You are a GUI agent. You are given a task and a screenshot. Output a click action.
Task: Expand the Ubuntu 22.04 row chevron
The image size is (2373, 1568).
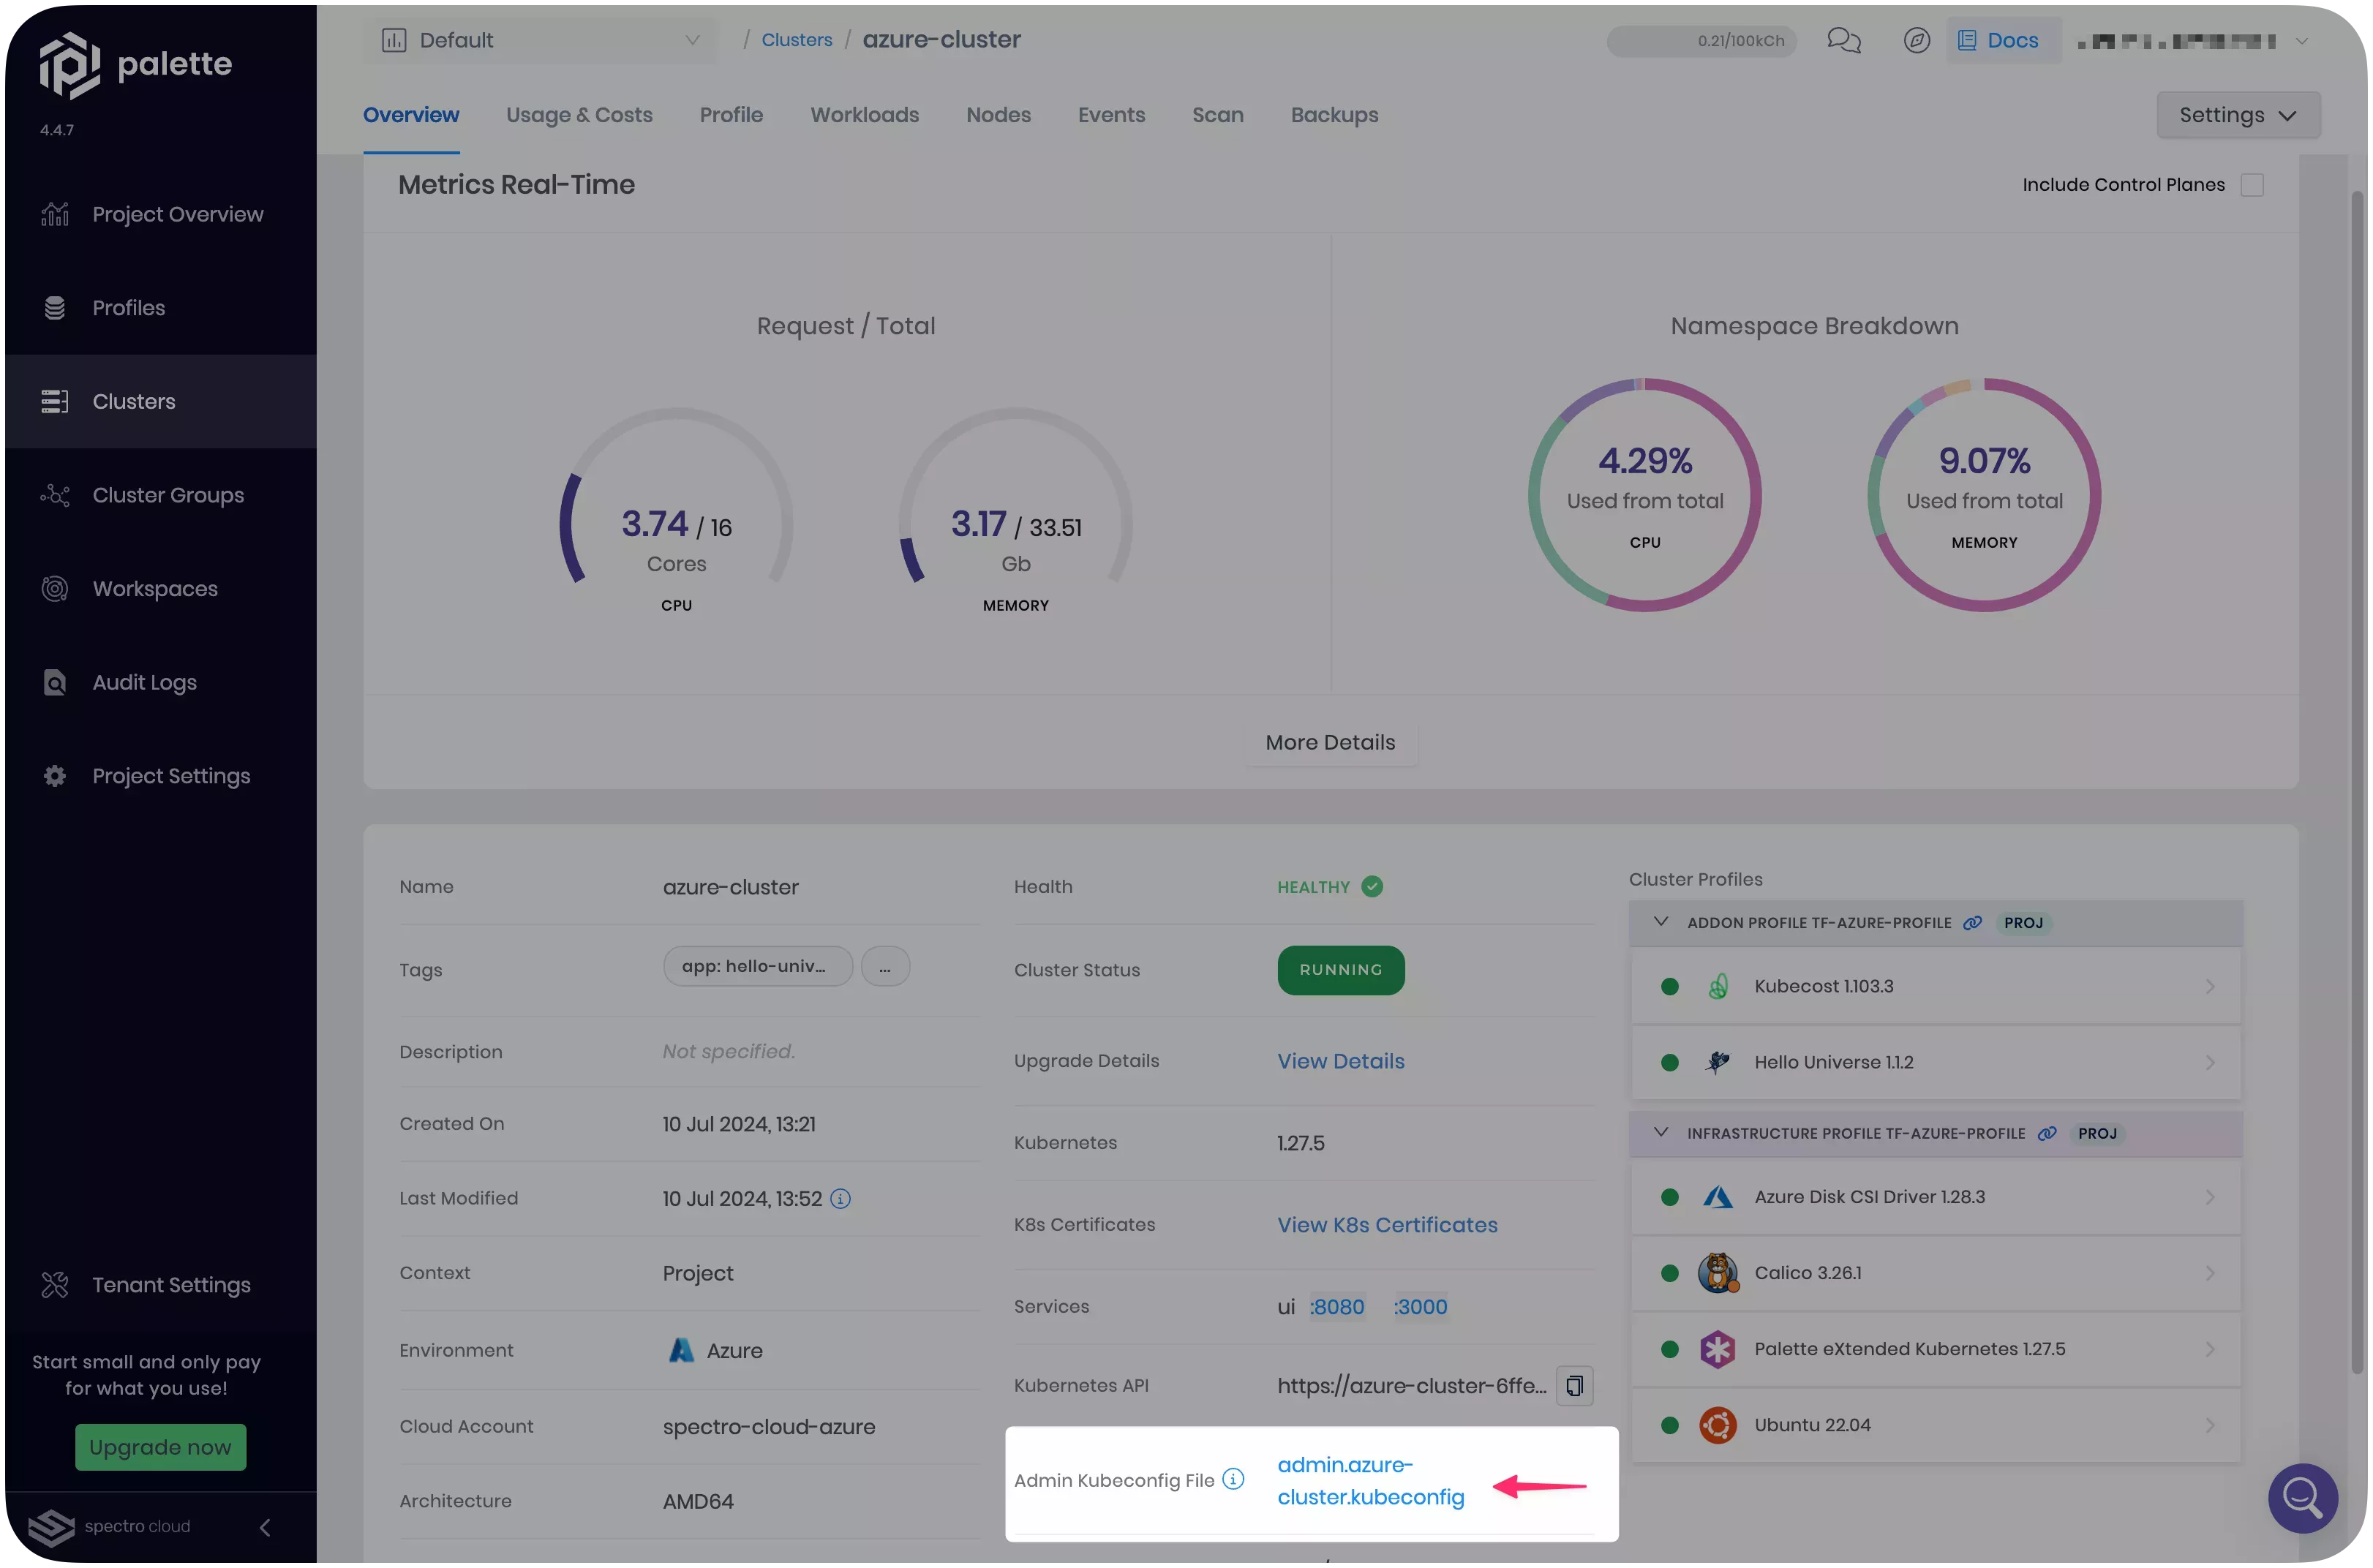pyautogui.click(x=2209, y=1425)
